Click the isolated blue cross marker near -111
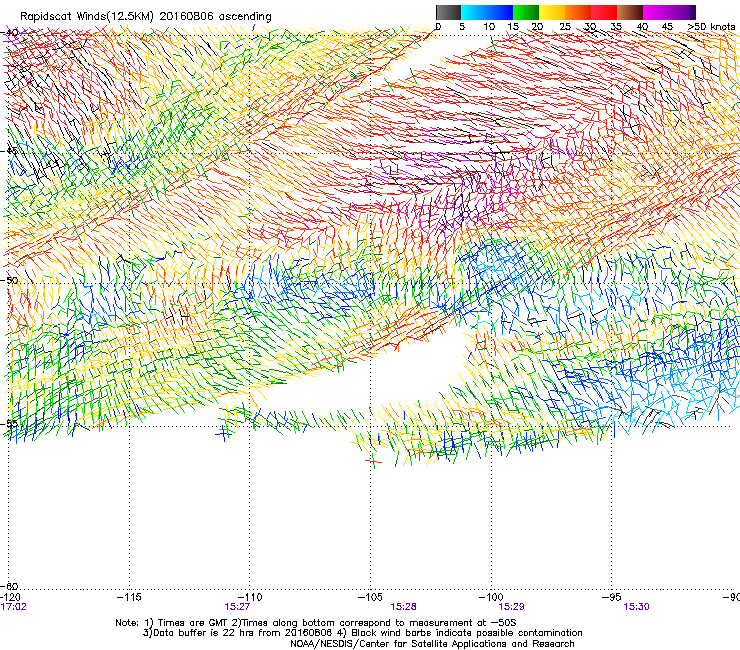 pos(224,433)
